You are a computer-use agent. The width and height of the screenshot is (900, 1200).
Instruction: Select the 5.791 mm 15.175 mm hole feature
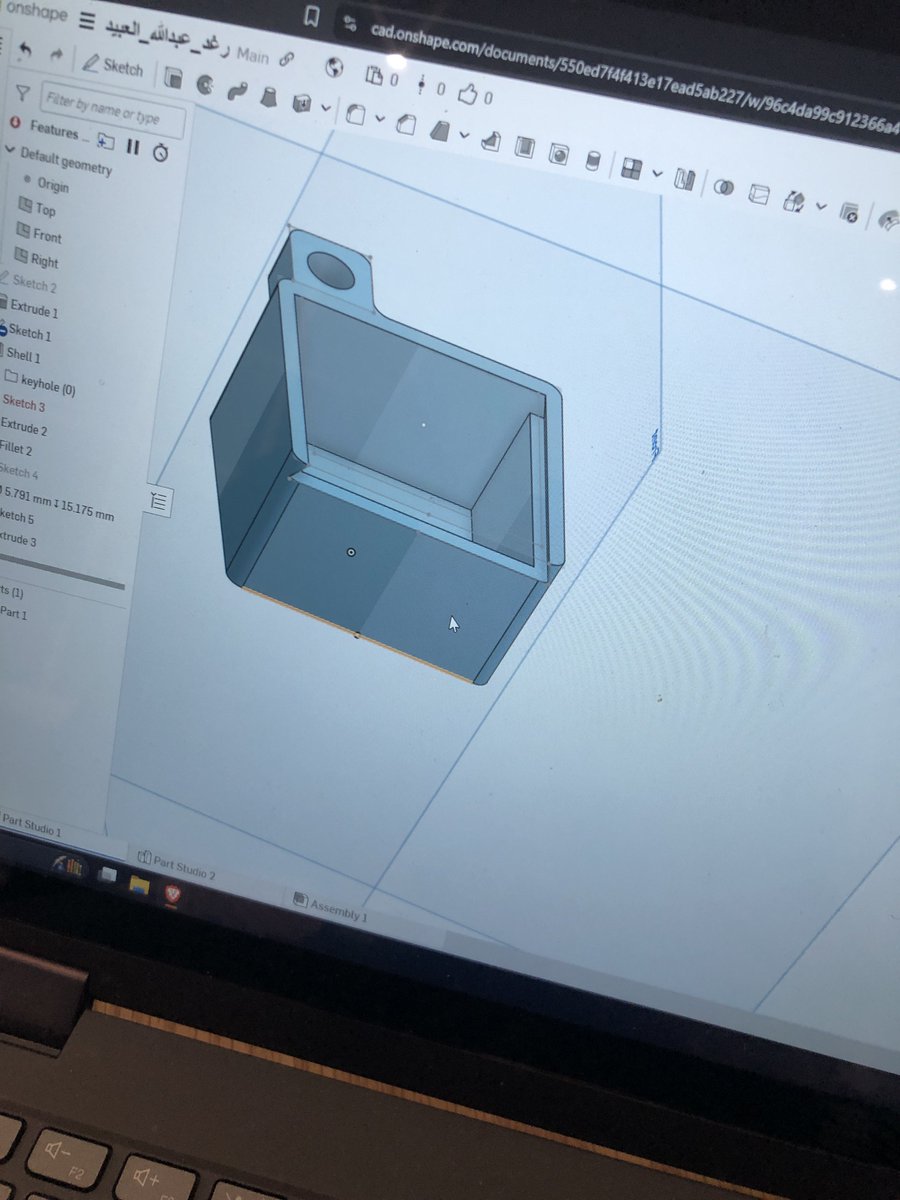pyautogui.click(x=58, y=503)
